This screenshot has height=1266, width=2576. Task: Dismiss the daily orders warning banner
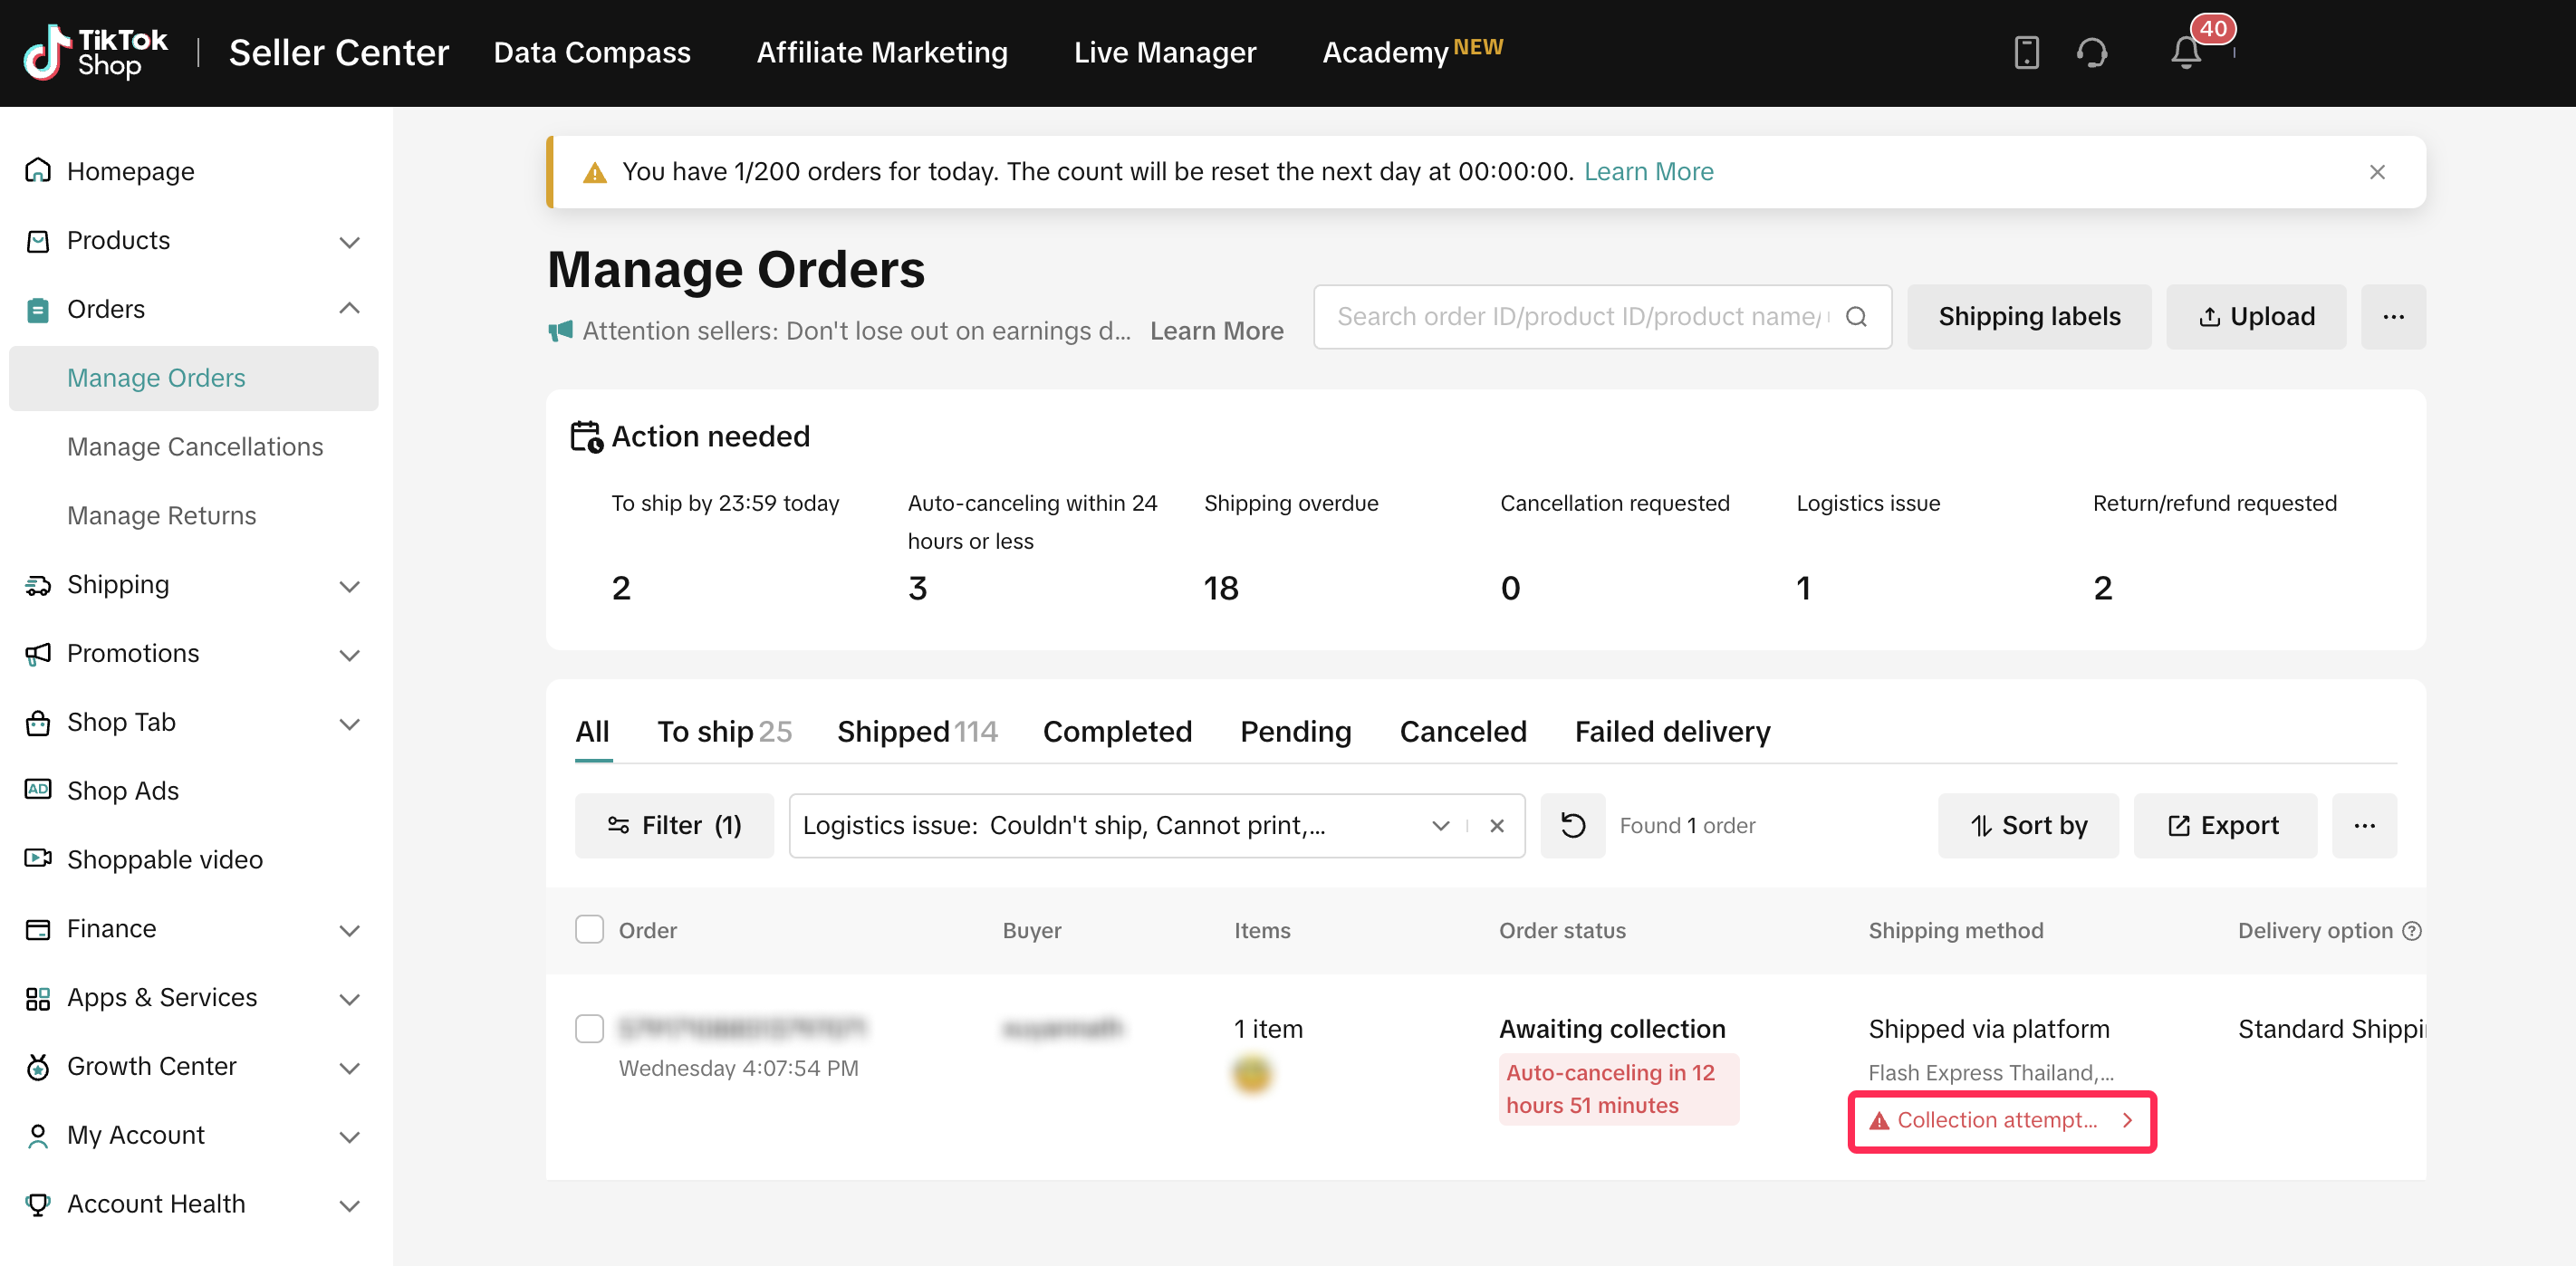(2377, 172)
